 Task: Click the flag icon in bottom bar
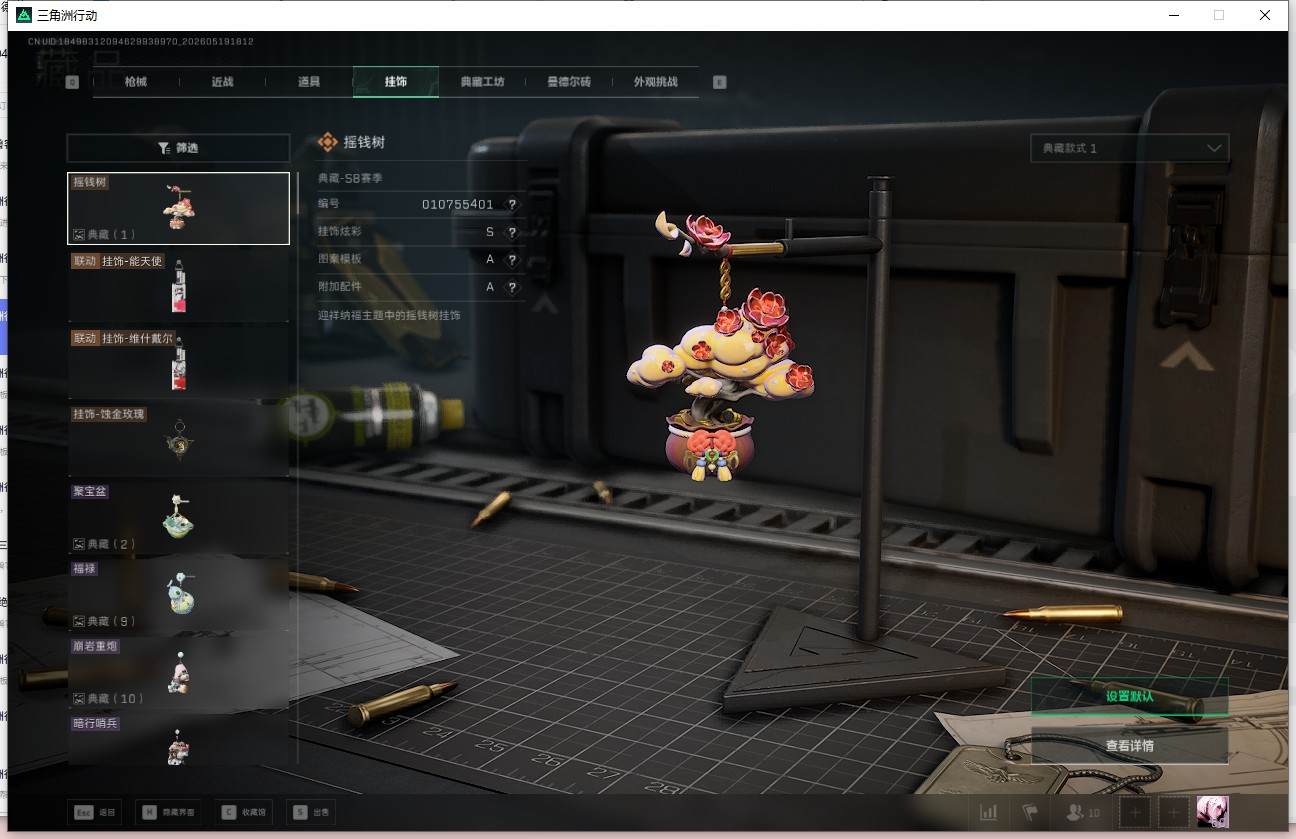click(x=1029, y=813)
